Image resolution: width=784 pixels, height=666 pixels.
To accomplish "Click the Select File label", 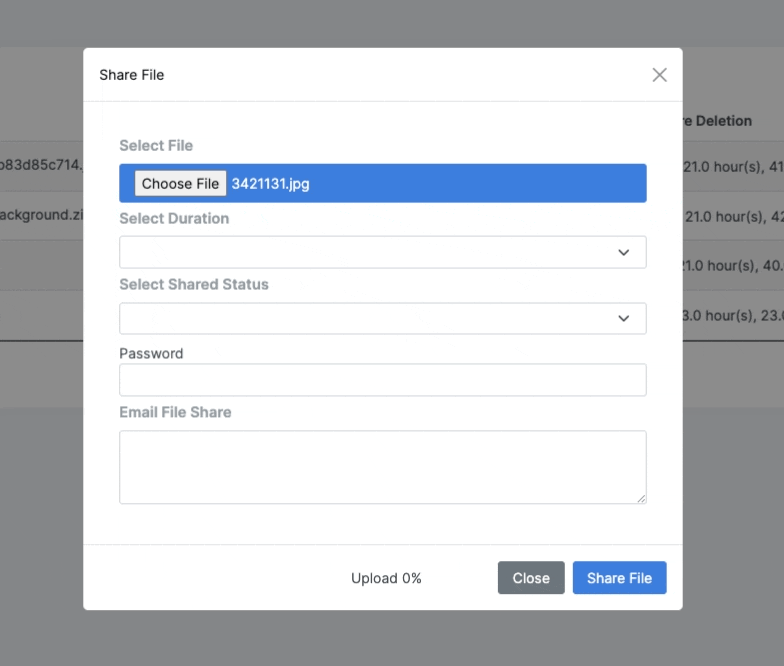I will tap(156, 146).
